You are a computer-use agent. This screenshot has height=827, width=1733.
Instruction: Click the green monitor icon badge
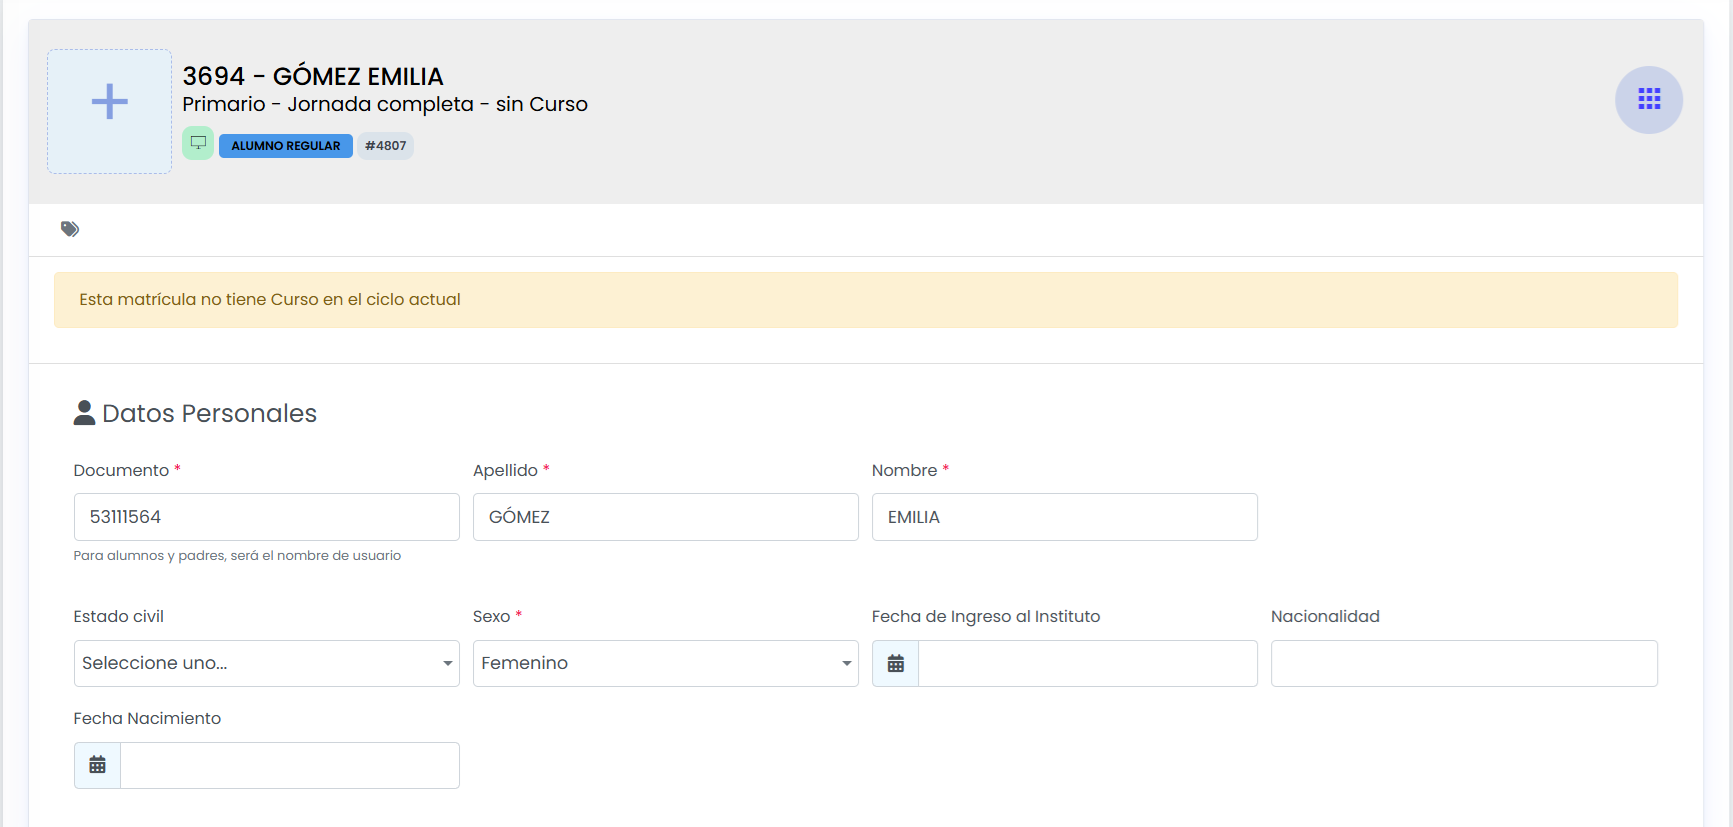(198, 143)
